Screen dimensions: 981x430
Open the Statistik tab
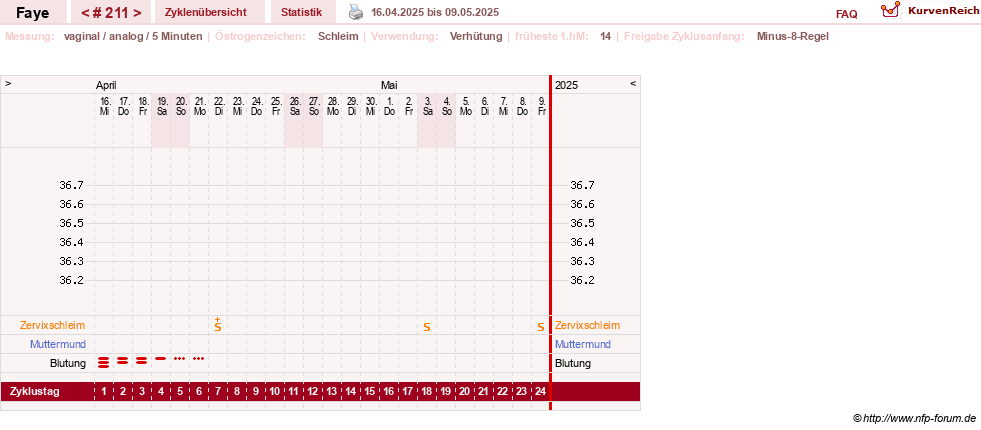(302, 12)
